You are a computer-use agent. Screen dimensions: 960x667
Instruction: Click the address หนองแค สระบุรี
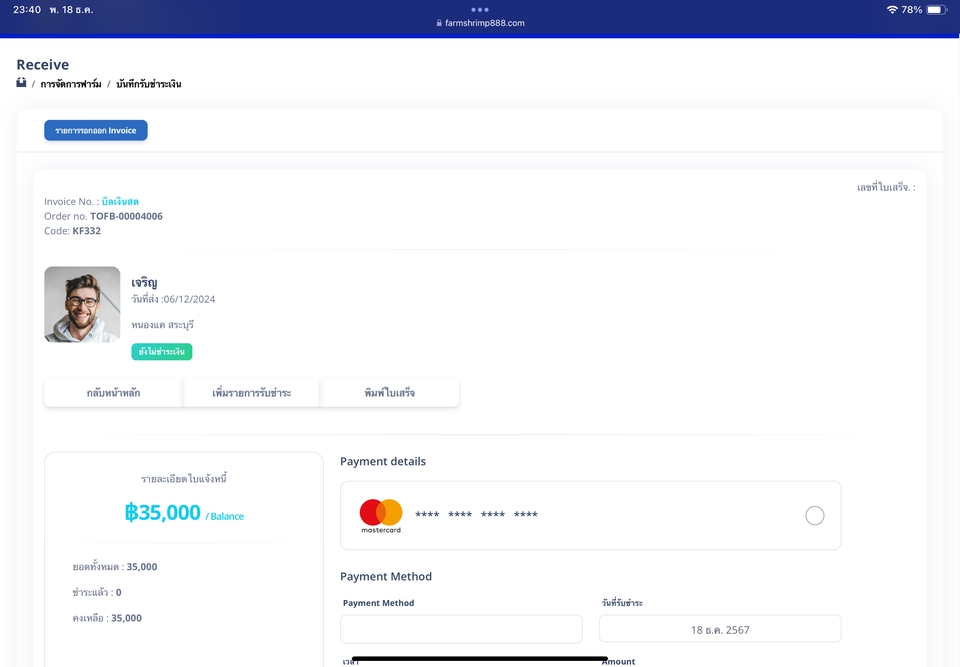click(x=162, y=325)
